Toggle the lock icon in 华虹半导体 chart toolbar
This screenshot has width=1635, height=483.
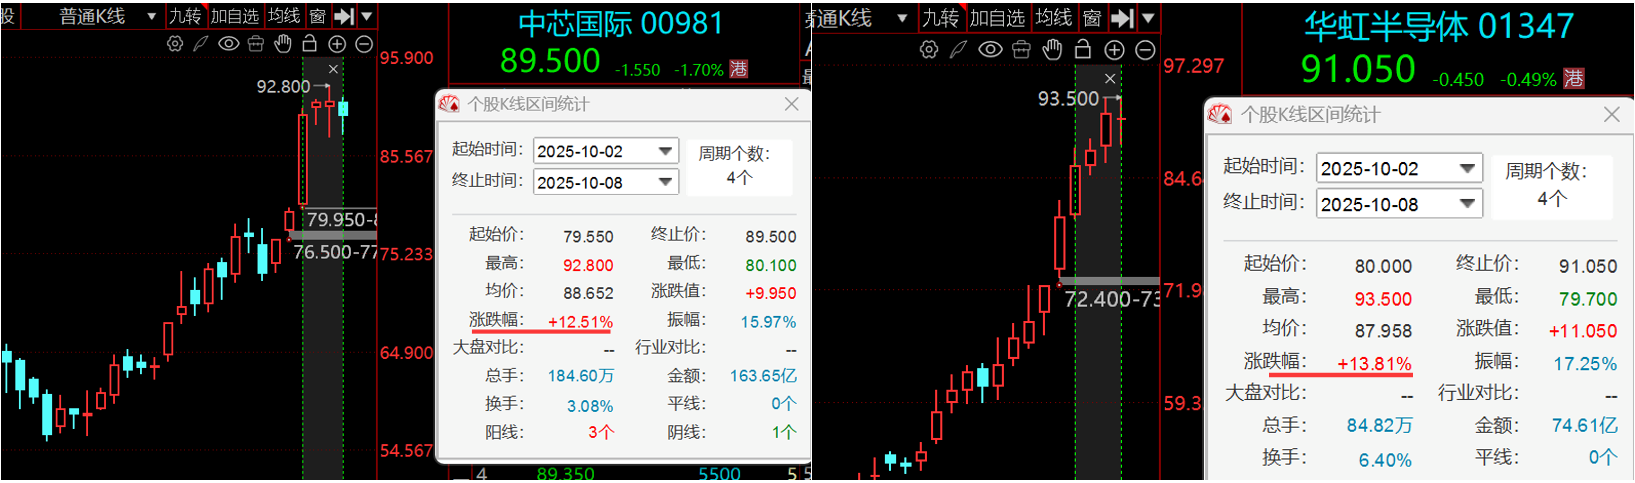pyautogui.click(x=1083, y=50)
